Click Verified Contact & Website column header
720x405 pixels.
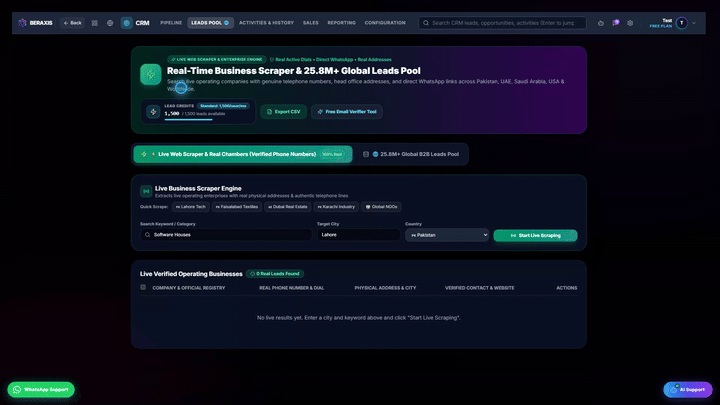pyautogui.click(x=479, y=288)
